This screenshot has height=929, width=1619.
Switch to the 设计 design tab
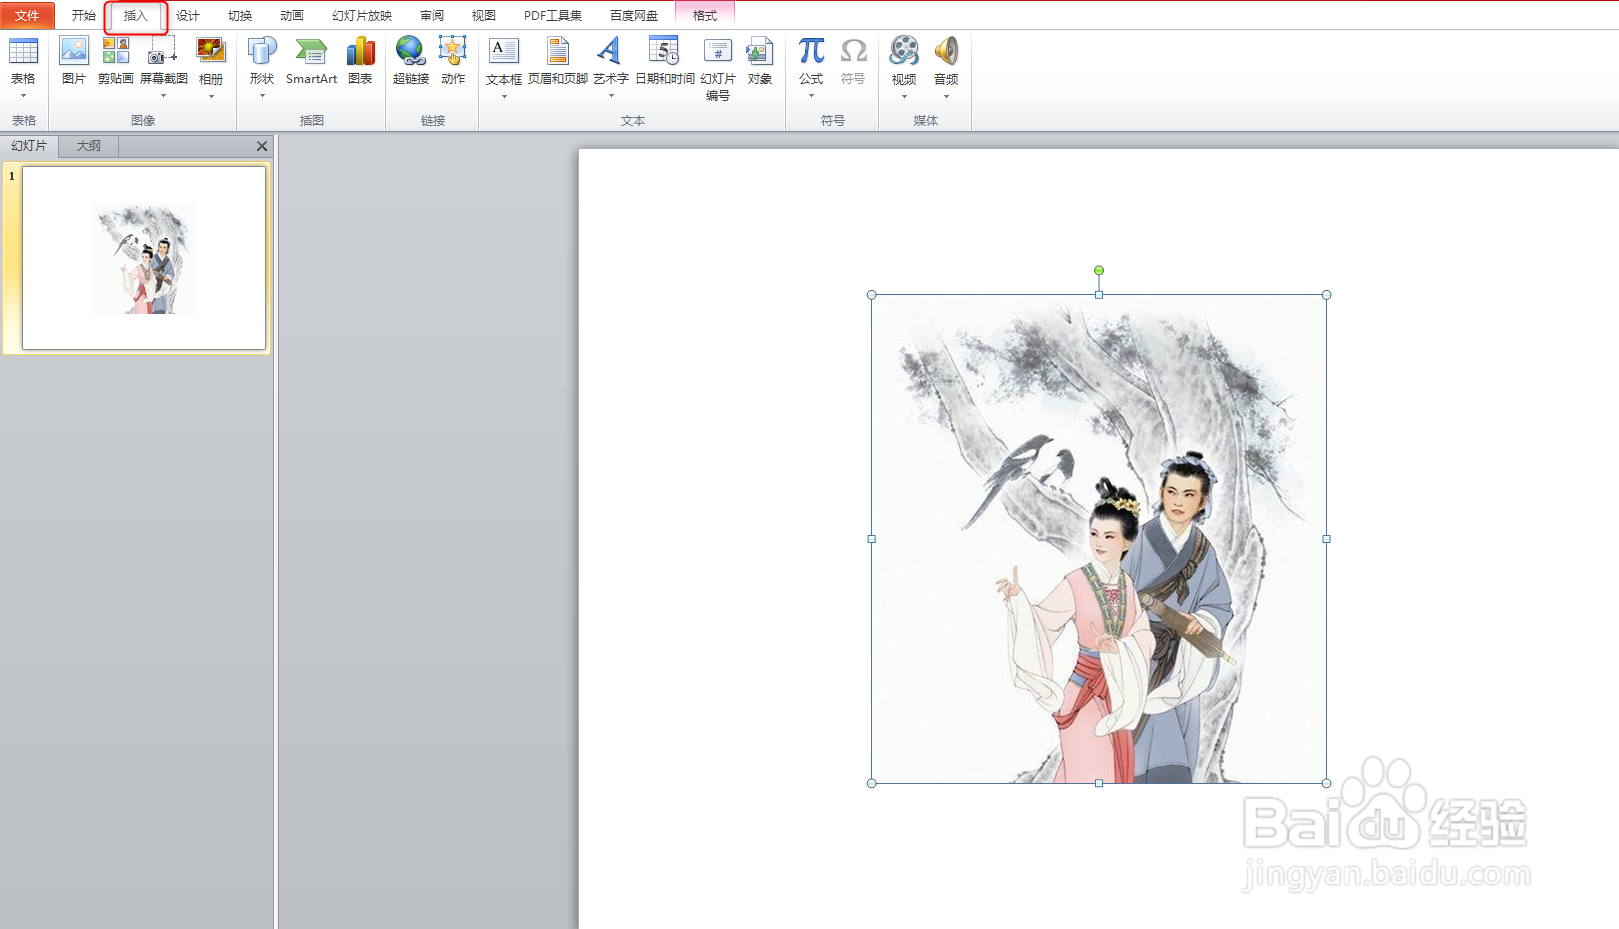(x=188, y=15)
